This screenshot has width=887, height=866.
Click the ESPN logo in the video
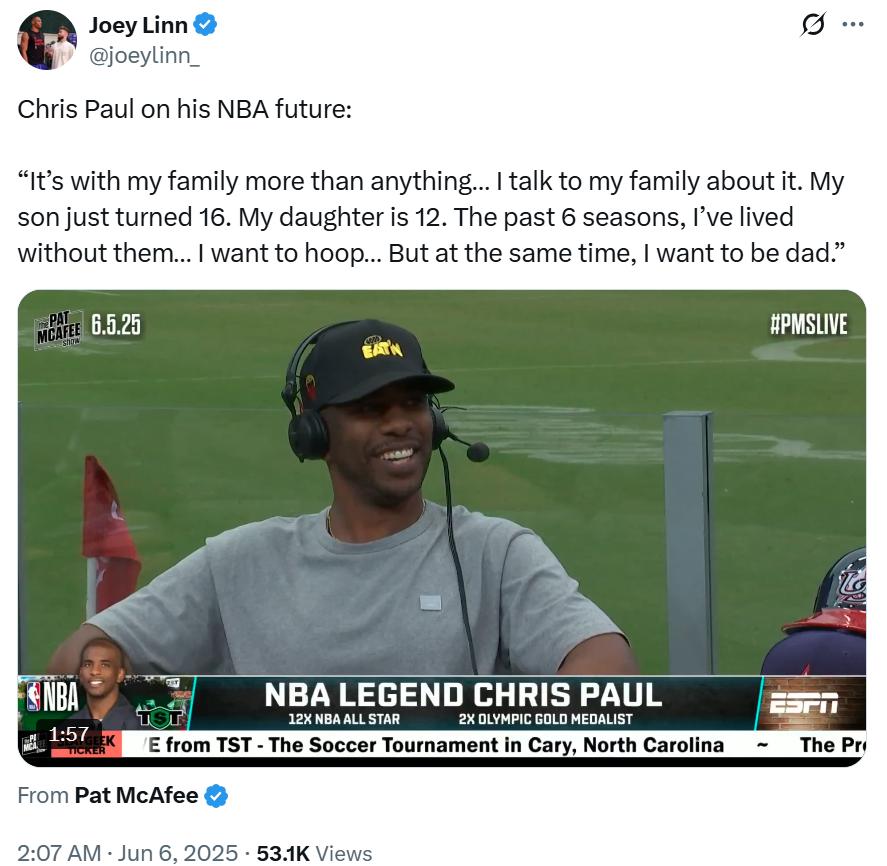coord(803,703)
